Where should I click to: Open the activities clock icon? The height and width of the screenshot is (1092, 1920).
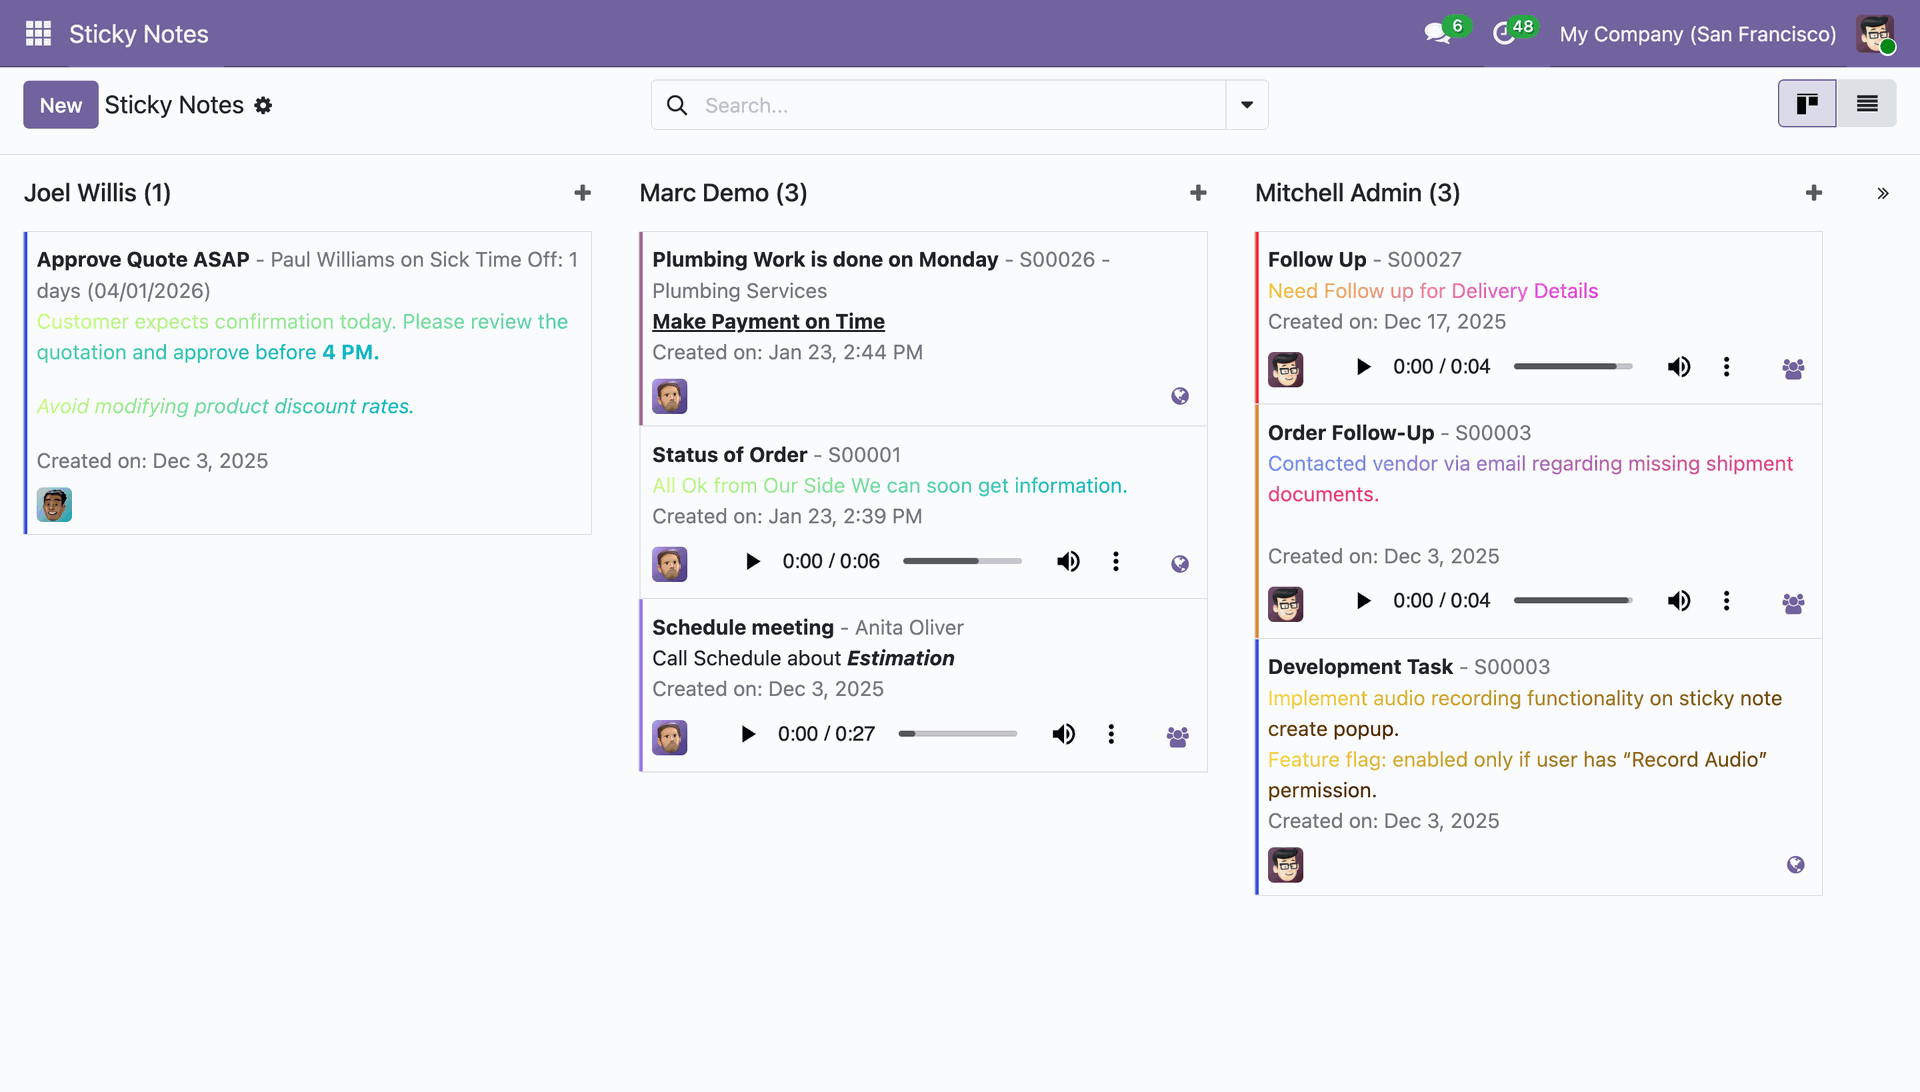point(1504,34)
